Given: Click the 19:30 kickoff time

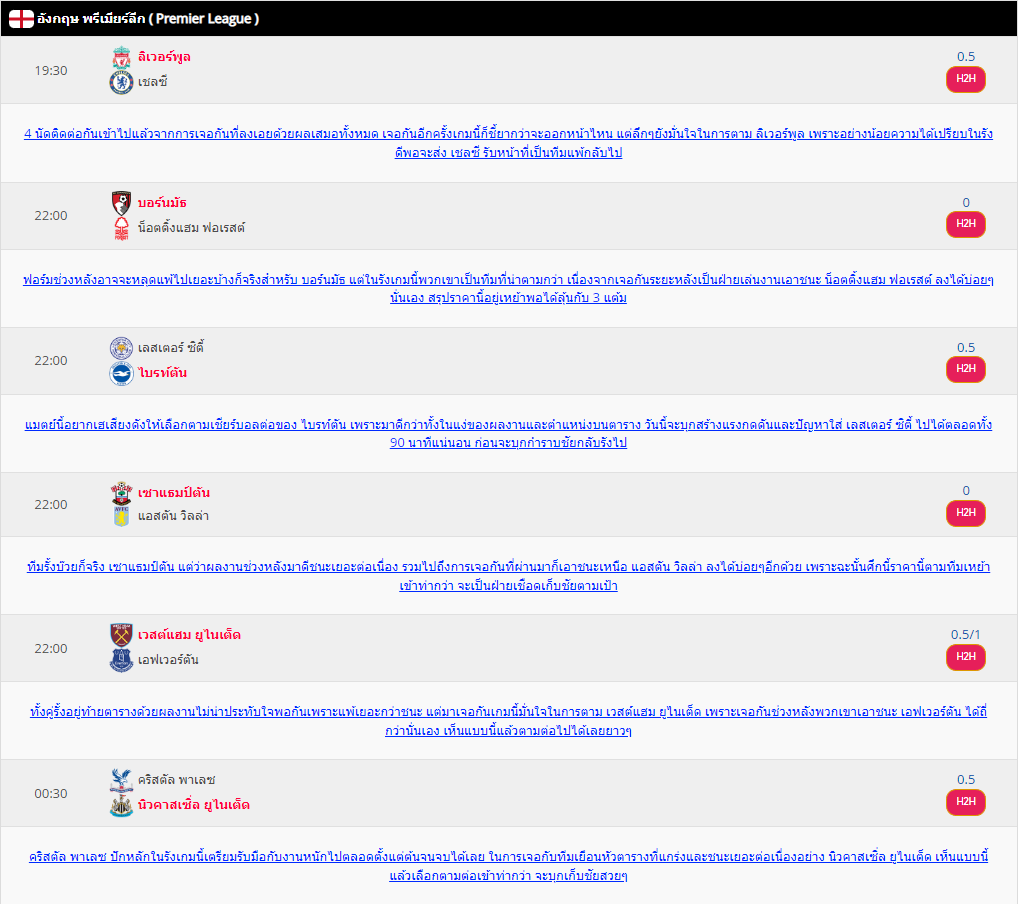Looking at the screenshot, I should (51, 70).
